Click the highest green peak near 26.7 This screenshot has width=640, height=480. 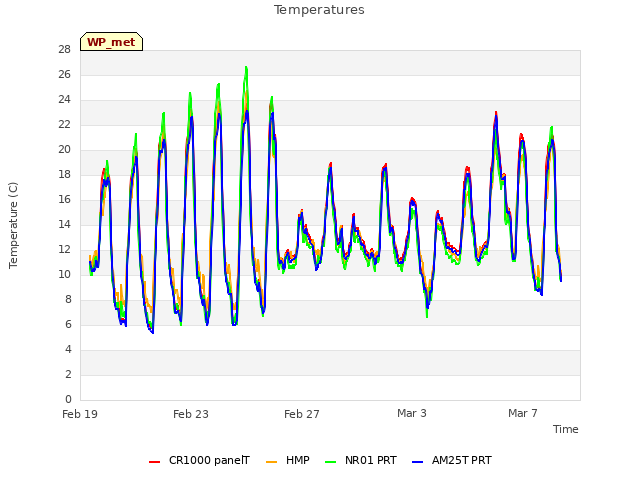246,67
